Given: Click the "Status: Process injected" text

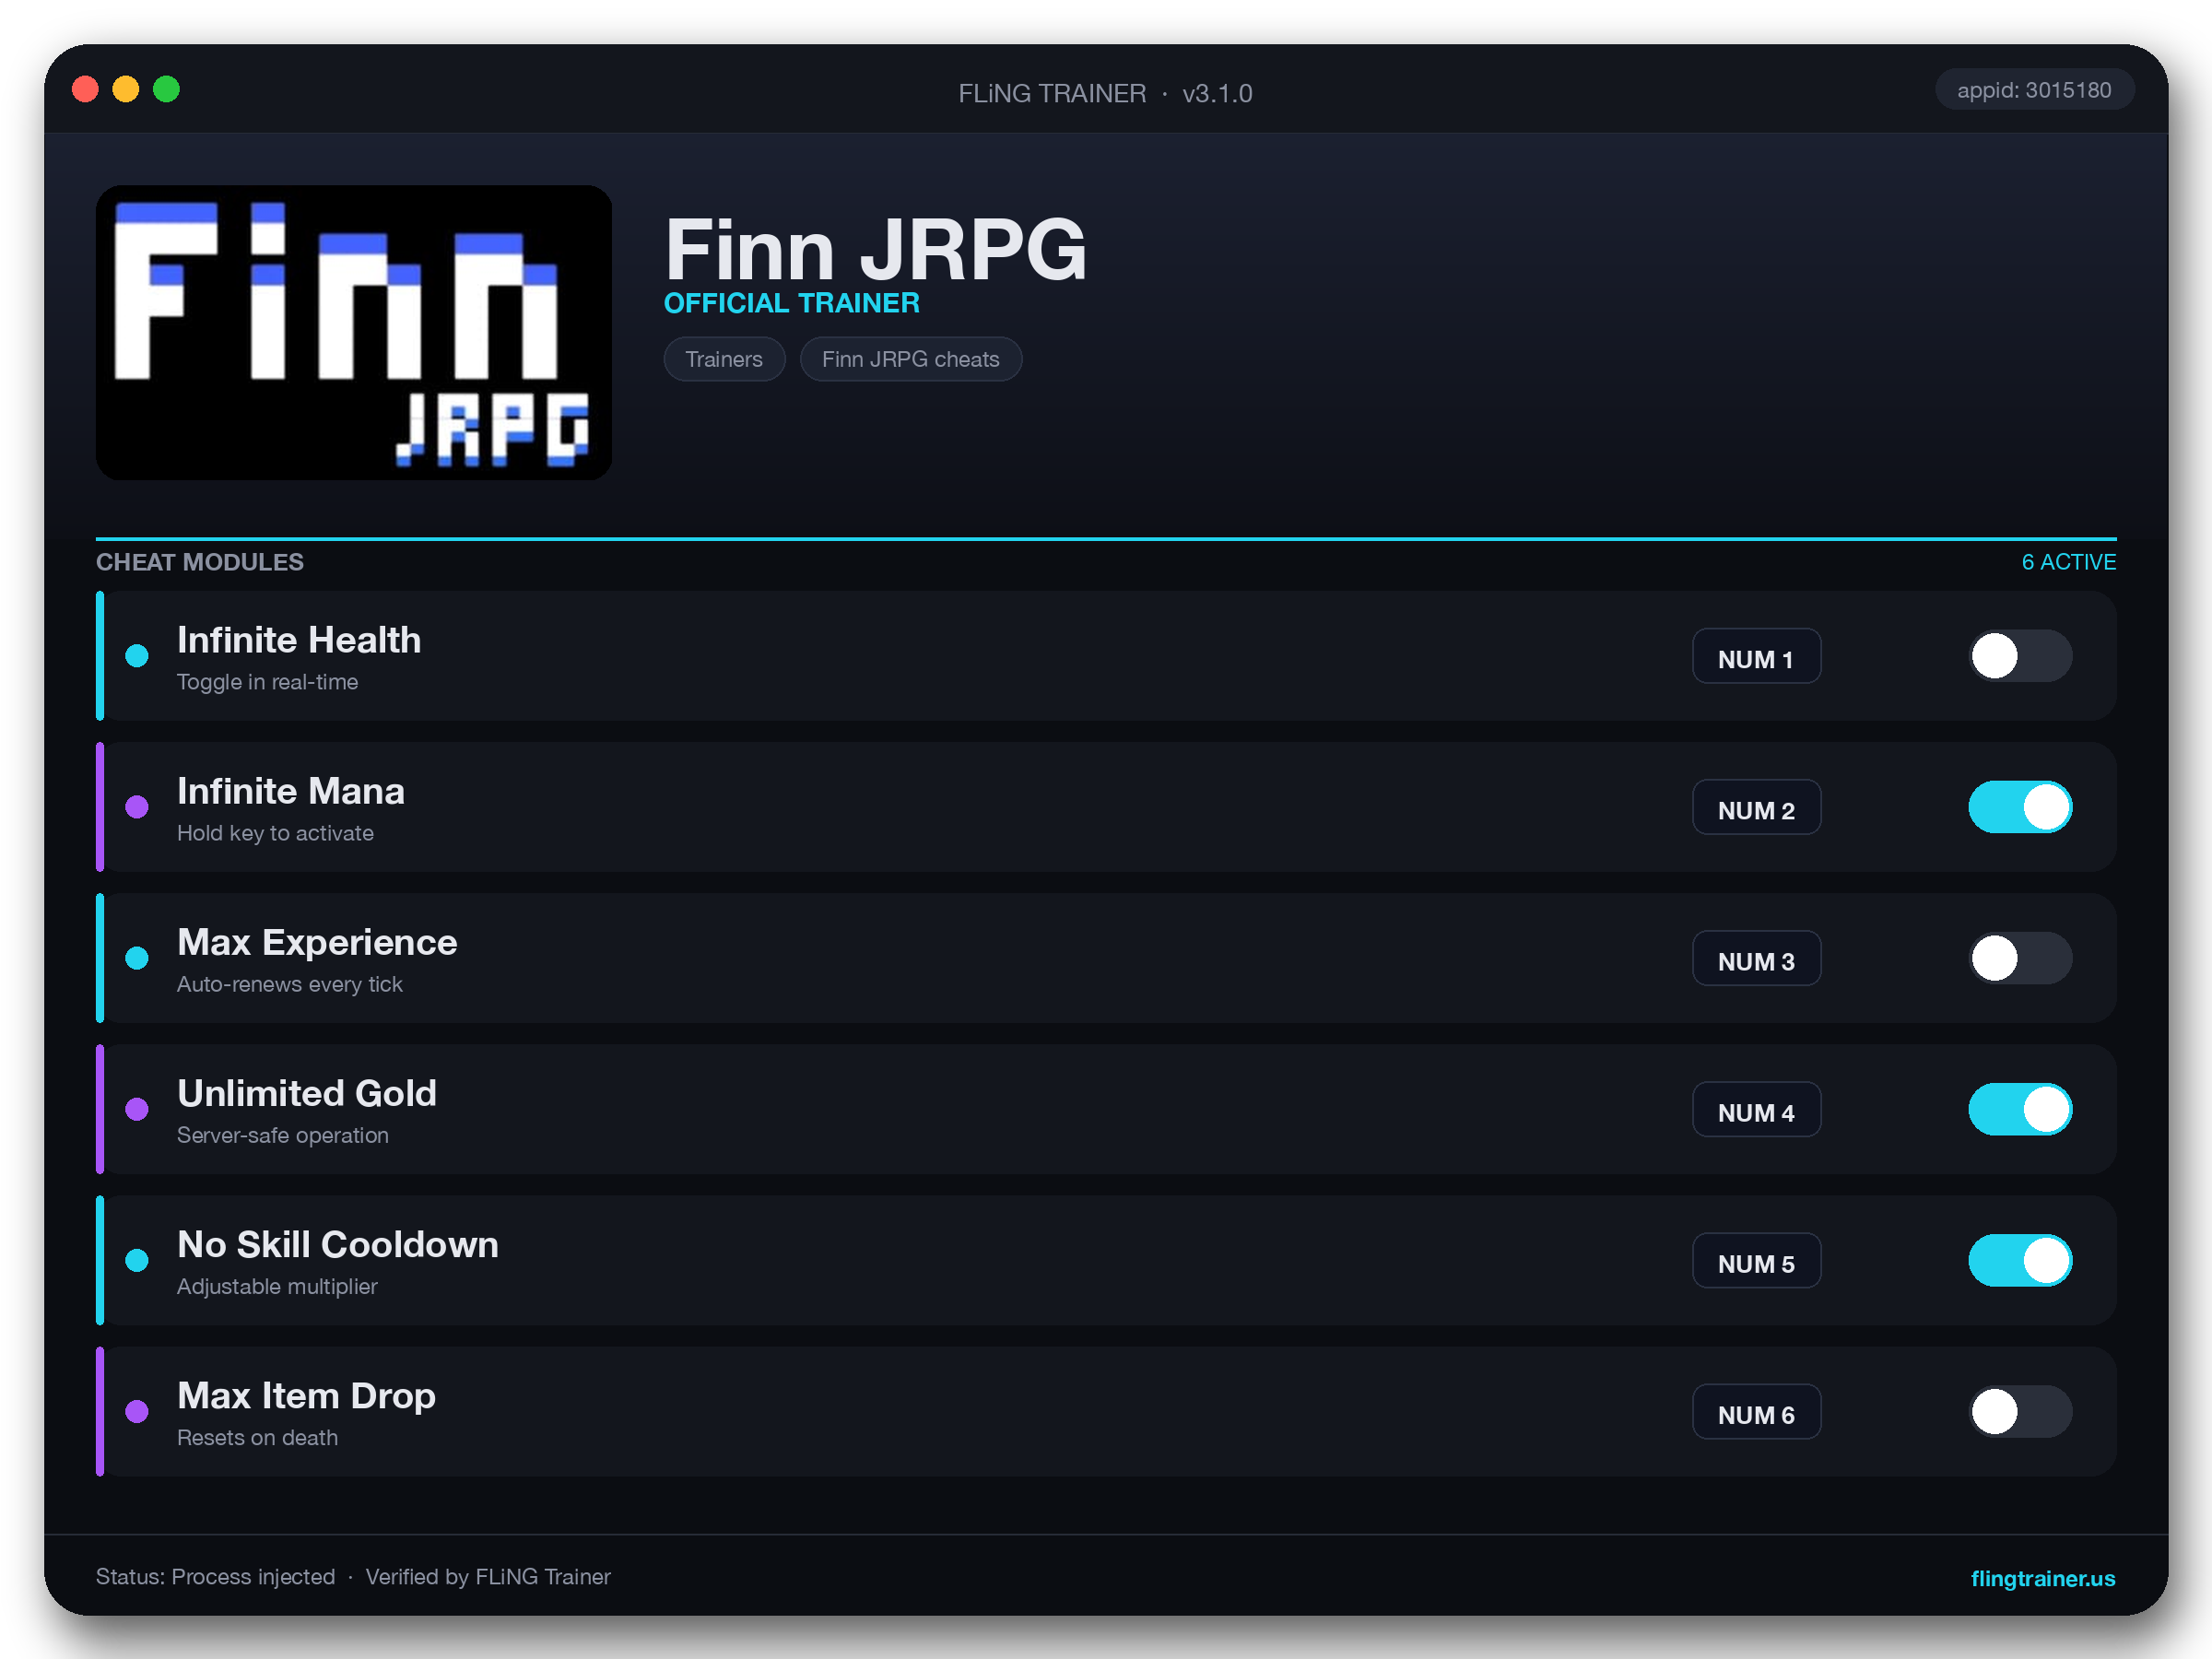Looking at the screenshot, I should [x=215, y=1577].
